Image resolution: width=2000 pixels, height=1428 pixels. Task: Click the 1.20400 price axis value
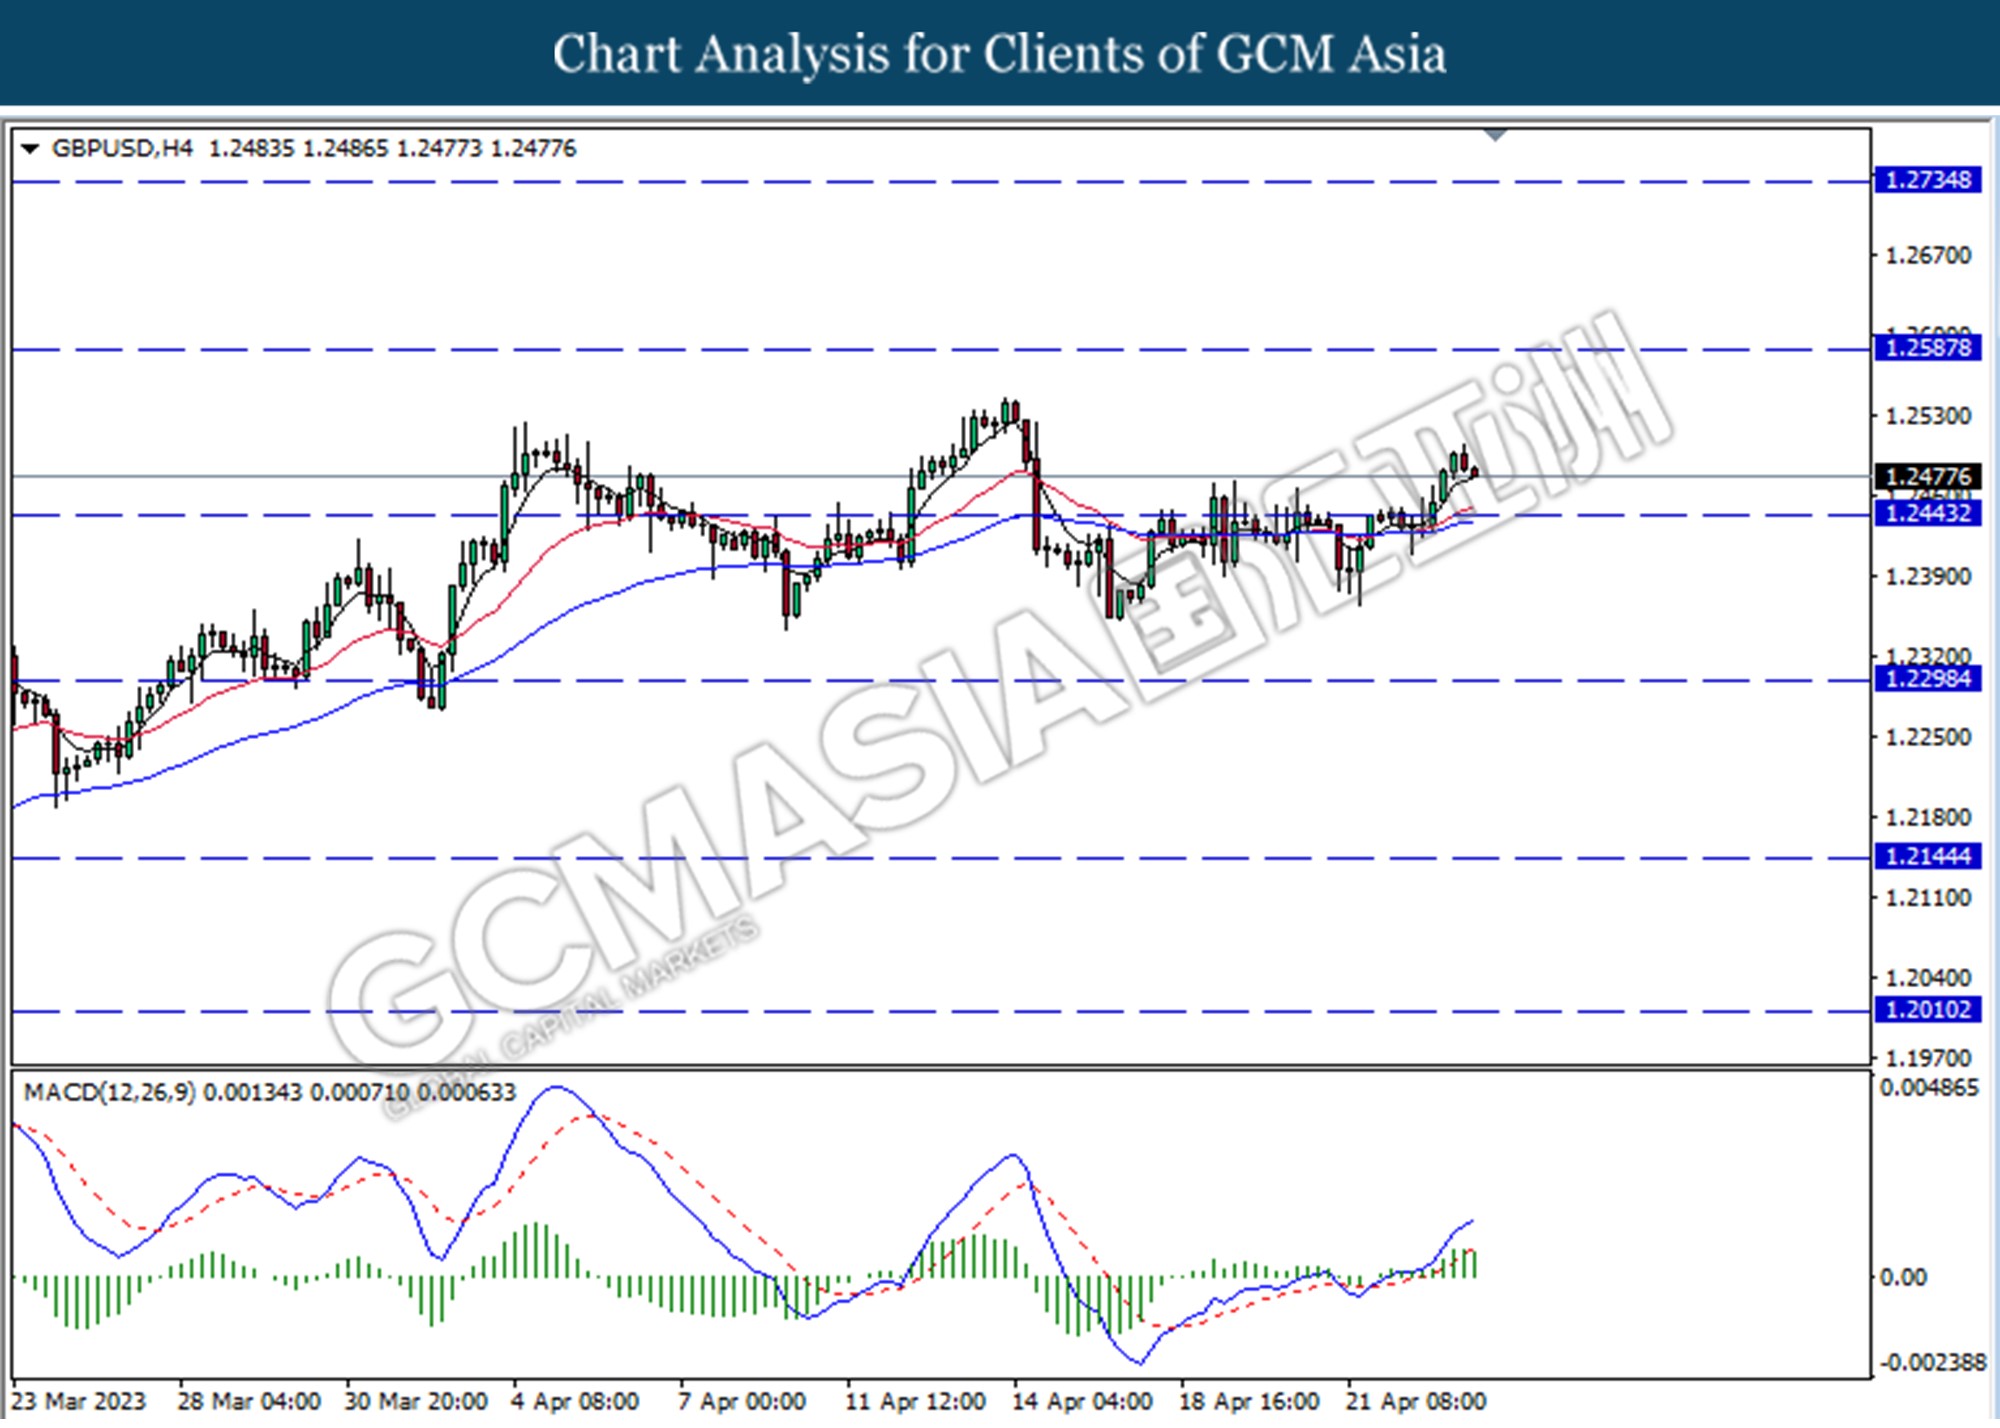[1928, 978]
